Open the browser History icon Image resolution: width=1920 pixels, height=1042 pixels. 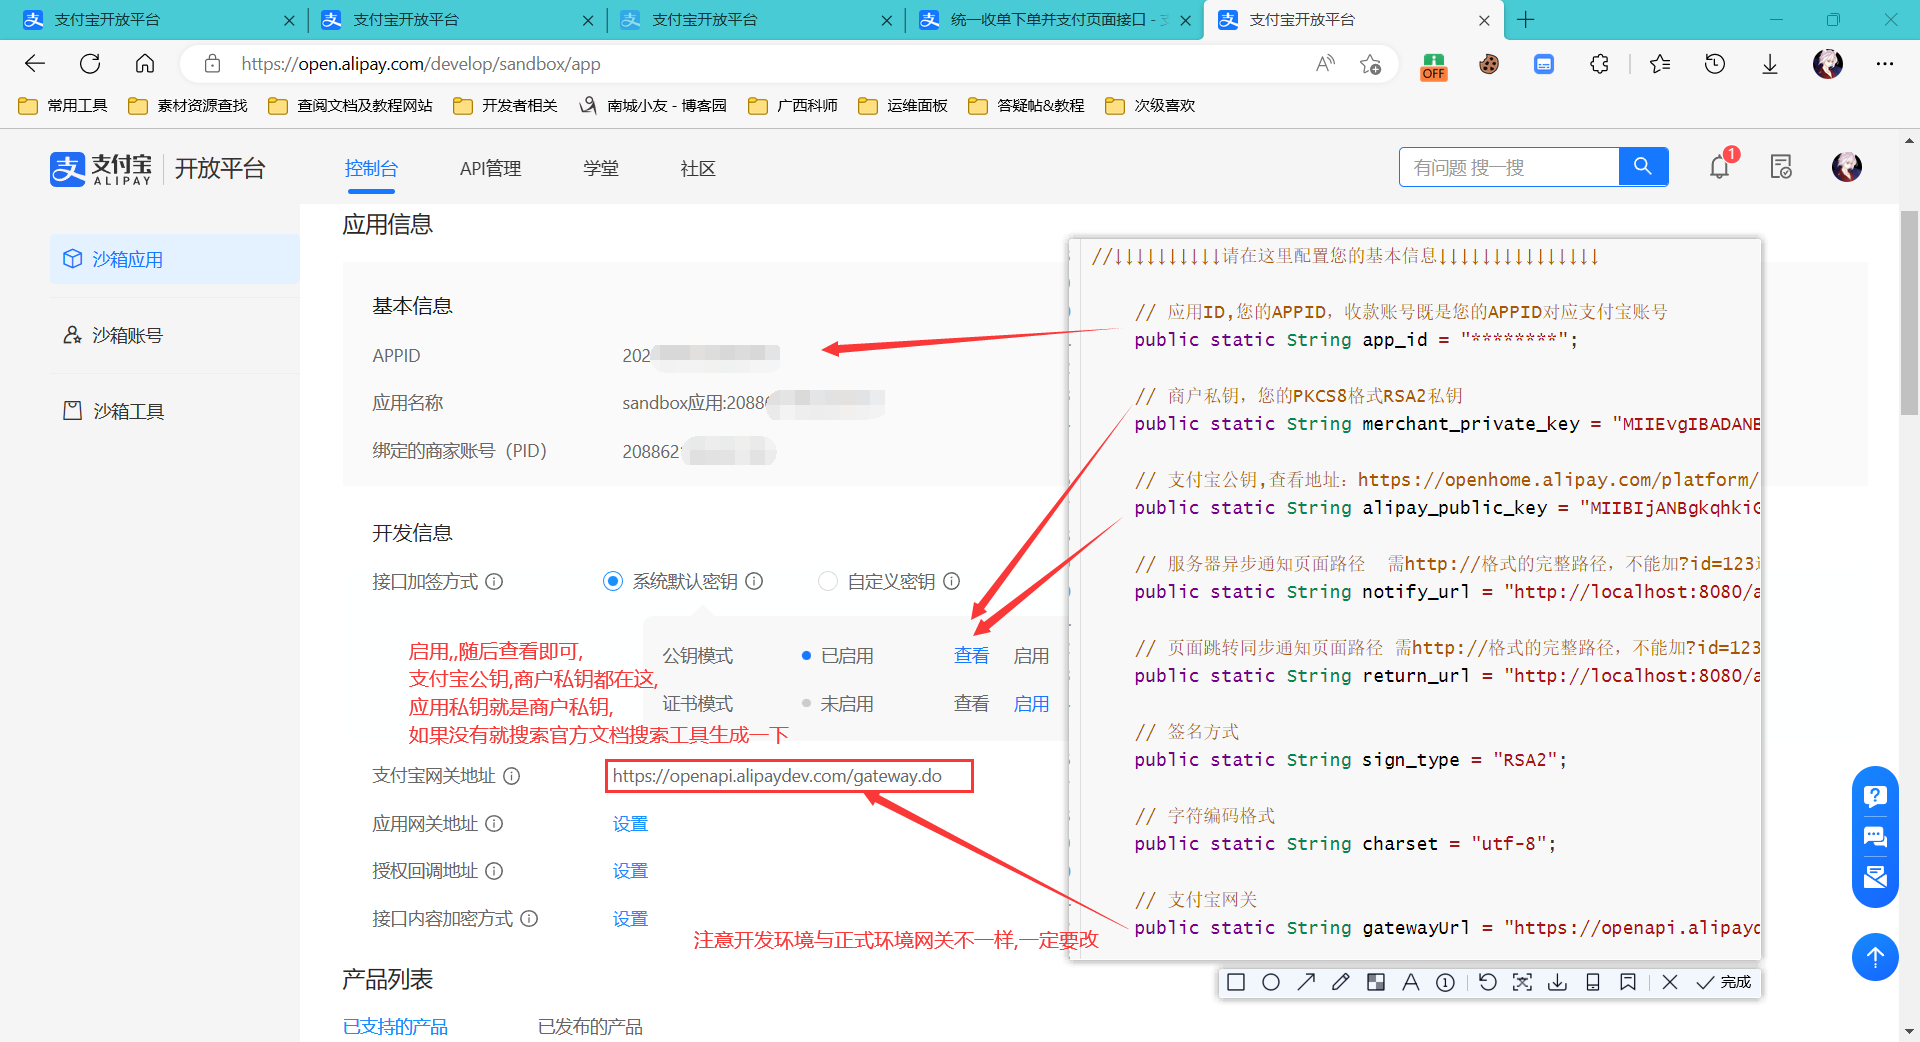1715,64
